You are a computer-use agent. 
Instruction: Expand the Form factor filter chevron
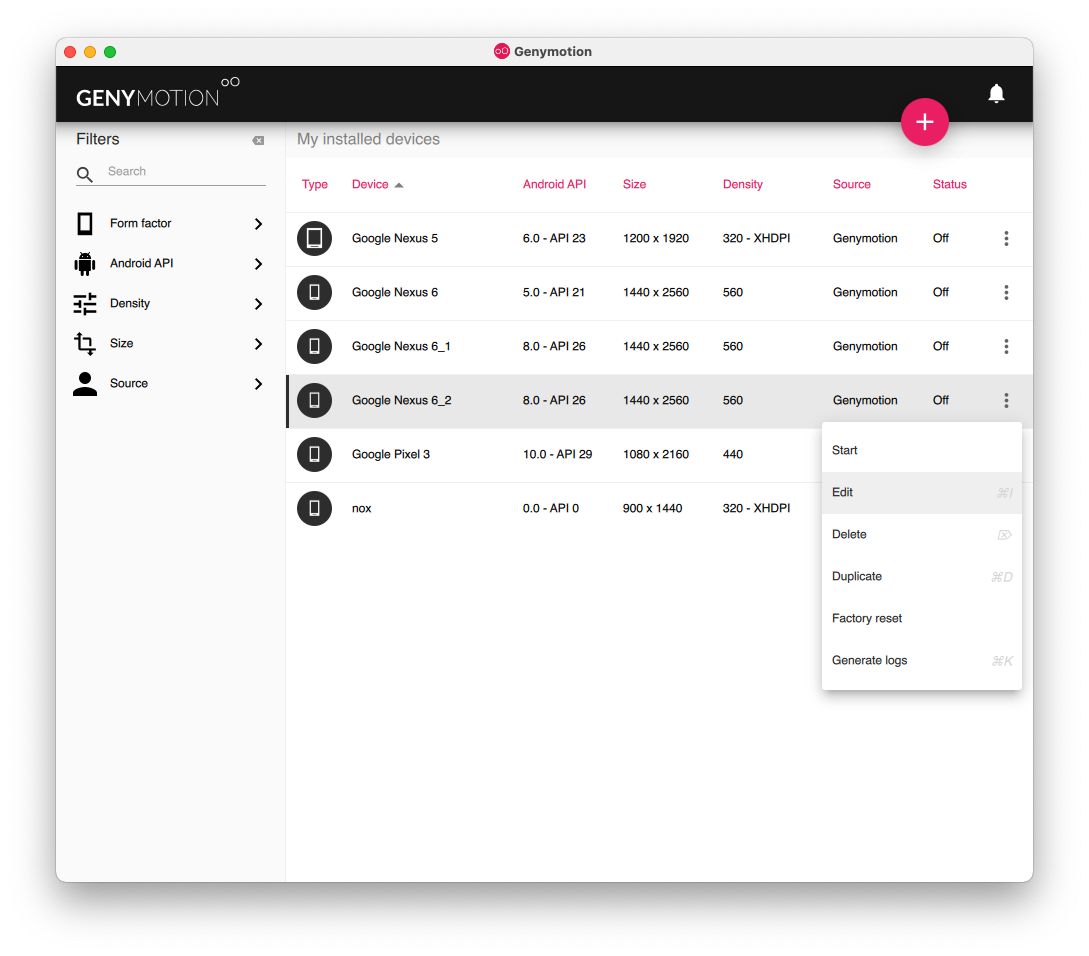pos(258,224)
